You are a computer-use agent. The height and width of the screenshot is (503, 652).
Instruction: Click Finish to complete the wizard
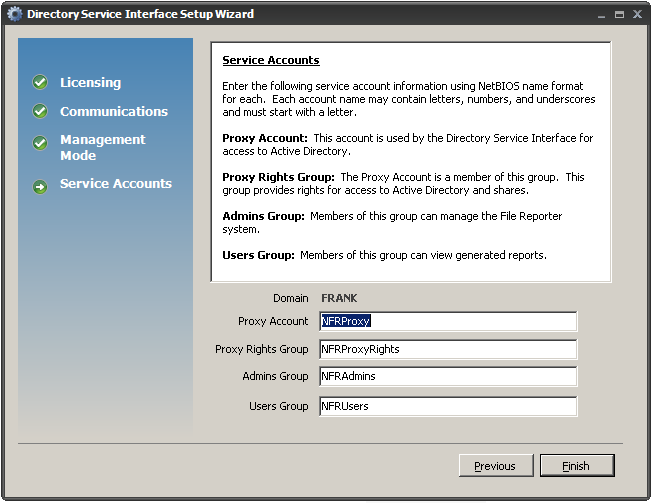pos(576,466)
